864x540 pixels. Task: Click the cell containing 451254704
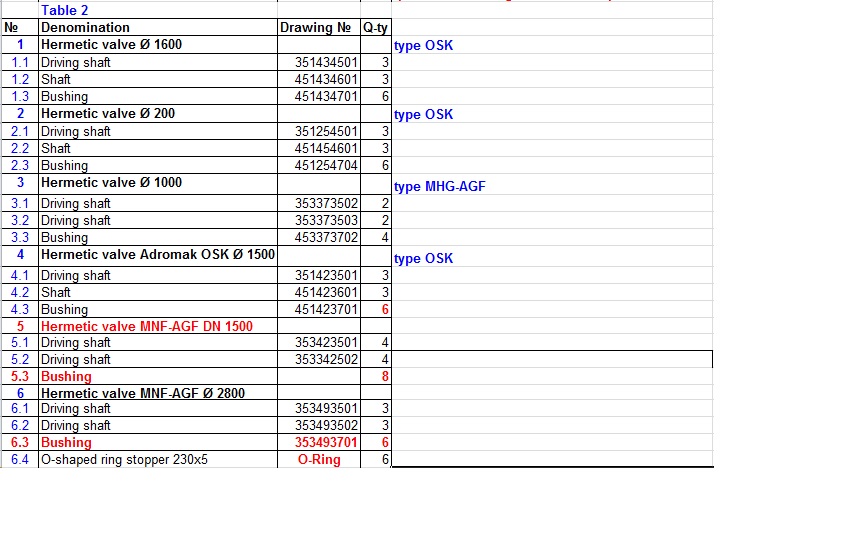tap(326, 165)
